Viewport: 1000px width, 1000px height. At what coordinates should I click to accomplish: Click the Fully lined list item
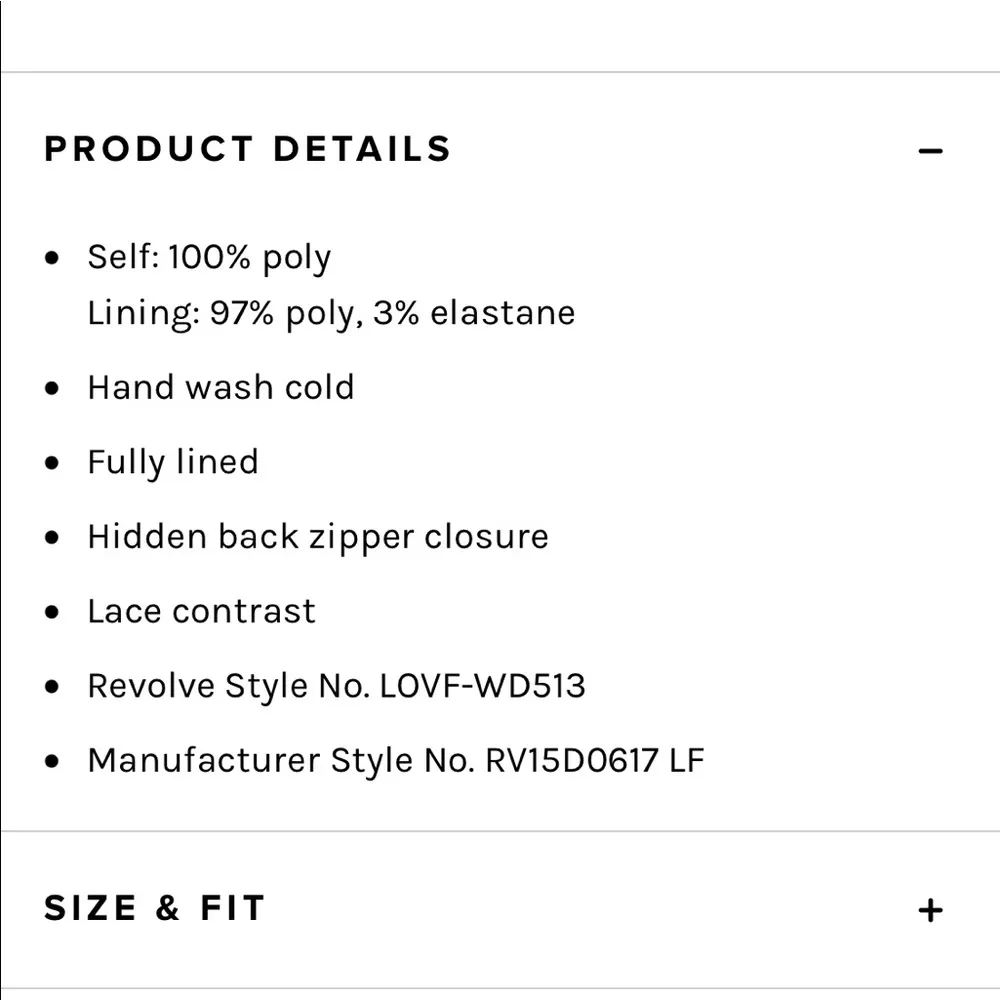(174, 461)
